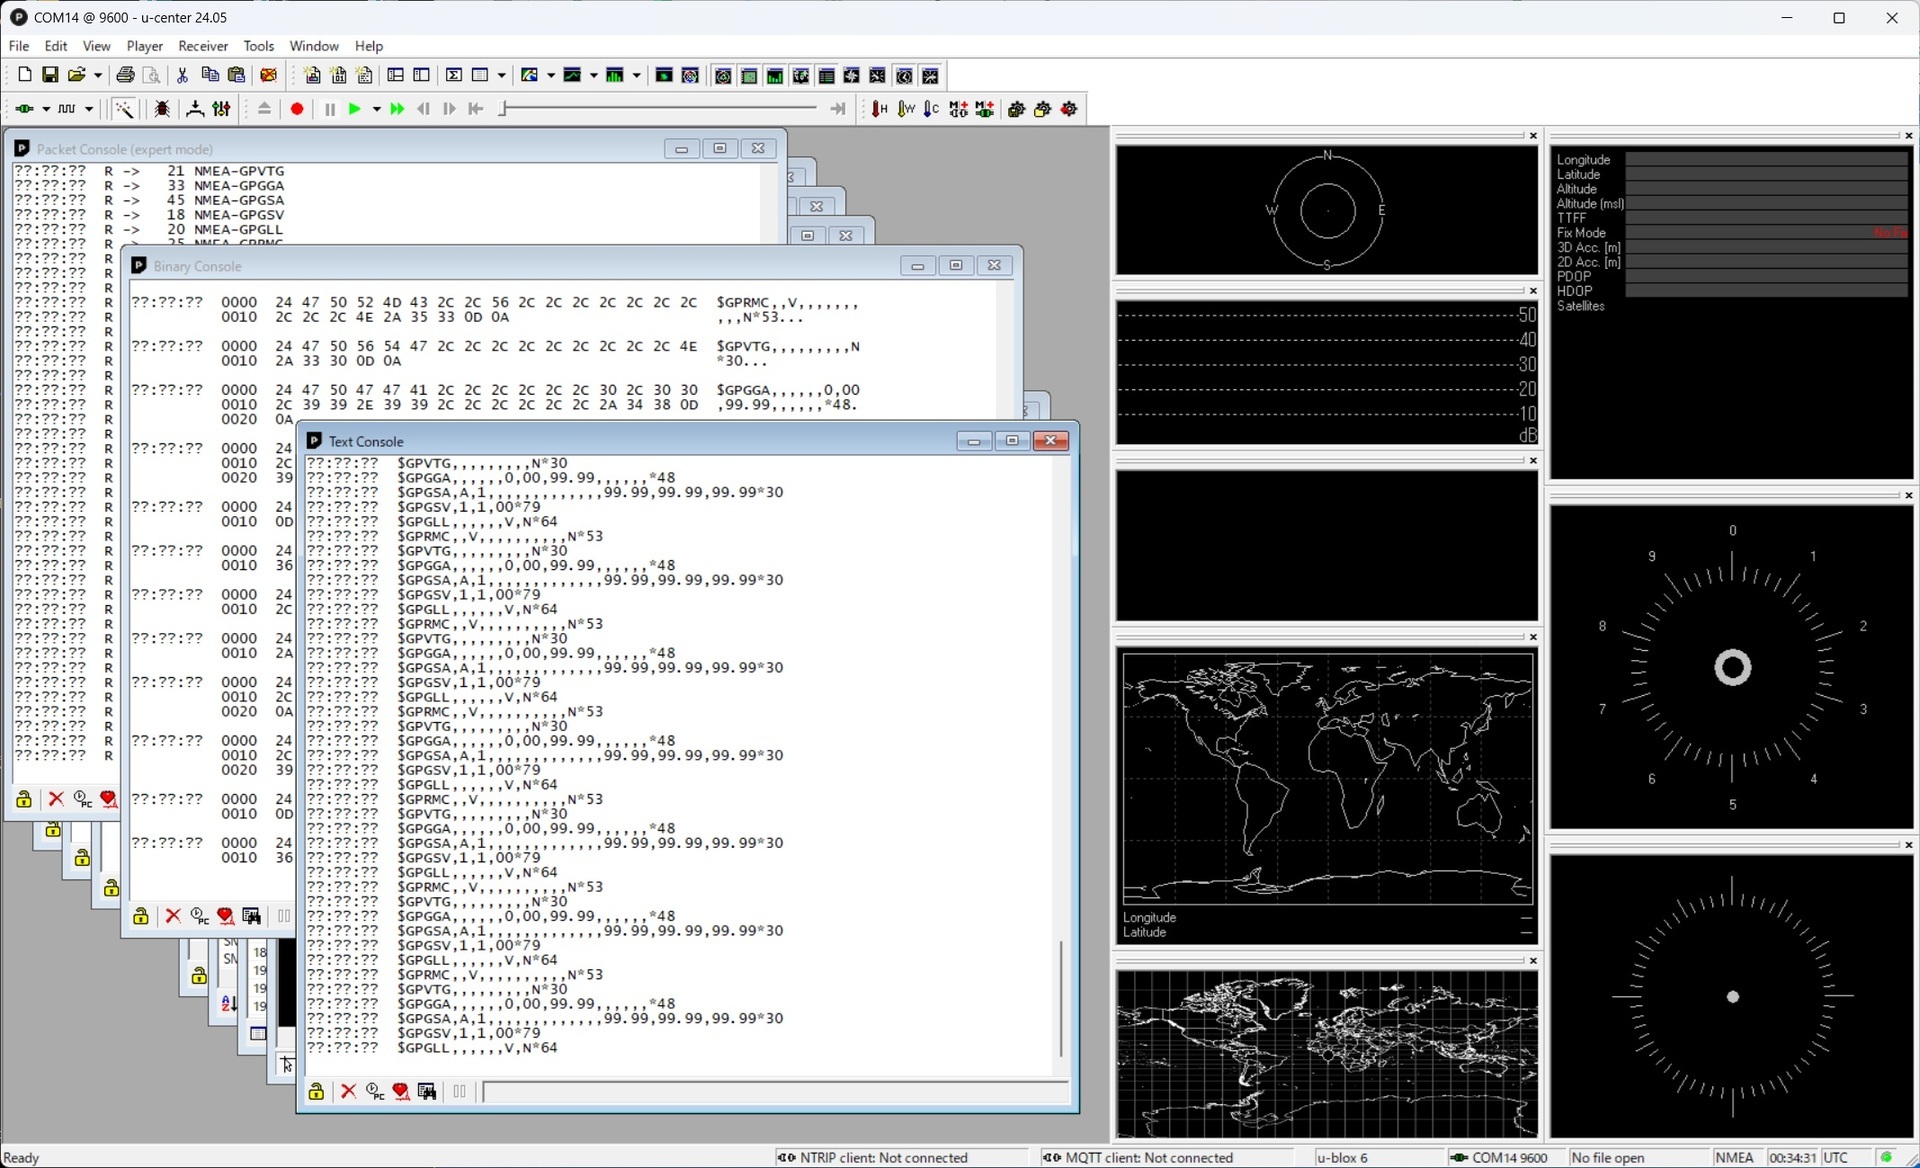Open the Player menu
1920x1168 pixels.
[x=144, y=46]
